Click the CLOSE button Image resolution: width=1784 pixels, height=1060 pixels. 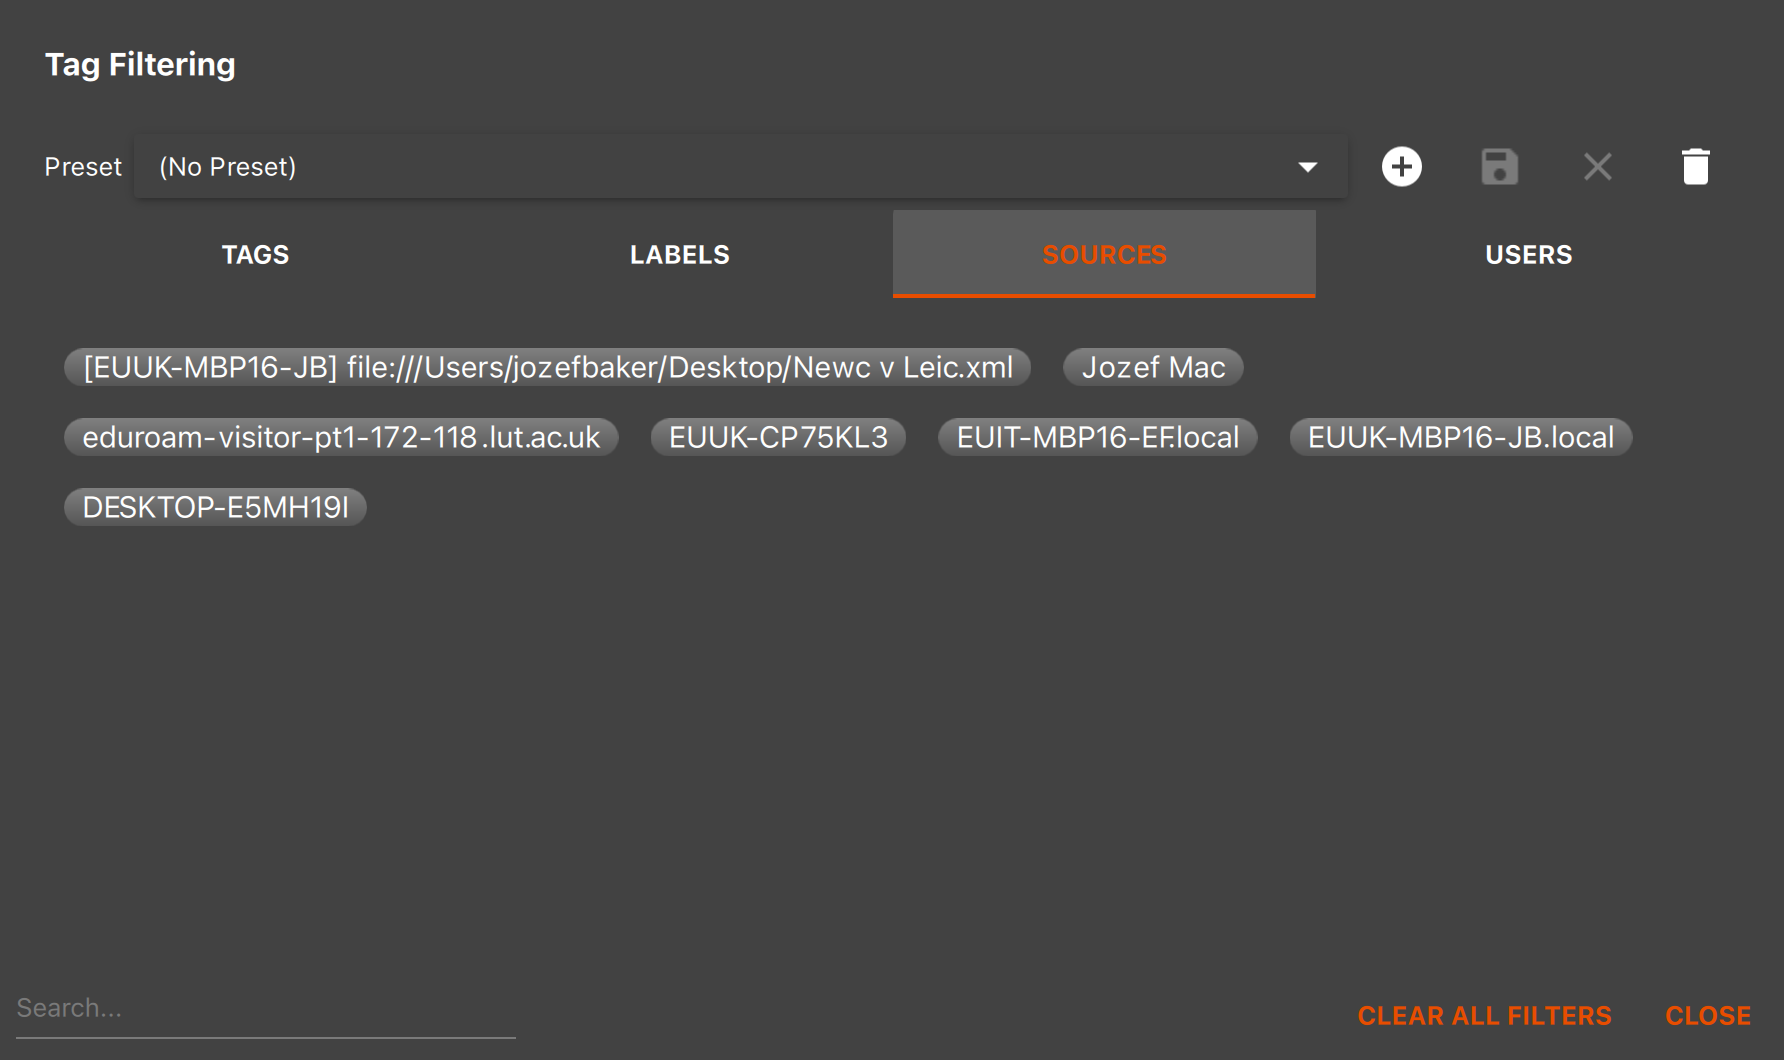(1708, 1016)
